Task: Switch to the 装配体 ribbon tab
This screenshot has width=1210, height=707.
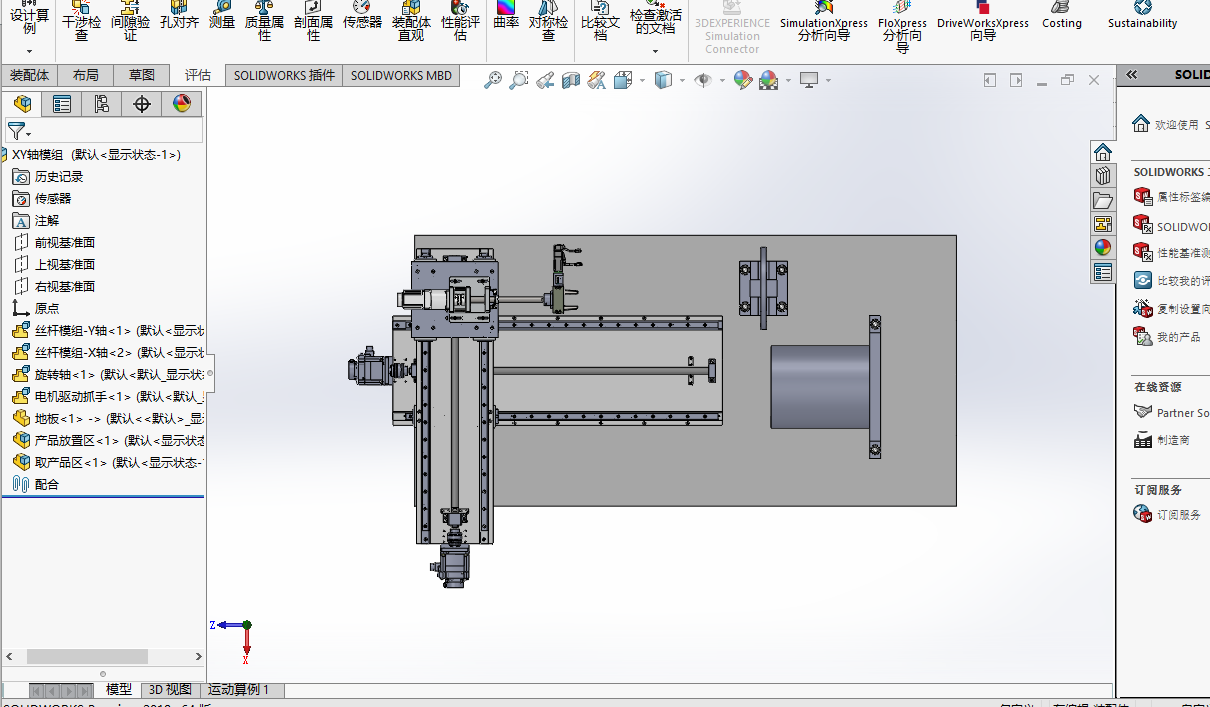Action: coord(29,75)
